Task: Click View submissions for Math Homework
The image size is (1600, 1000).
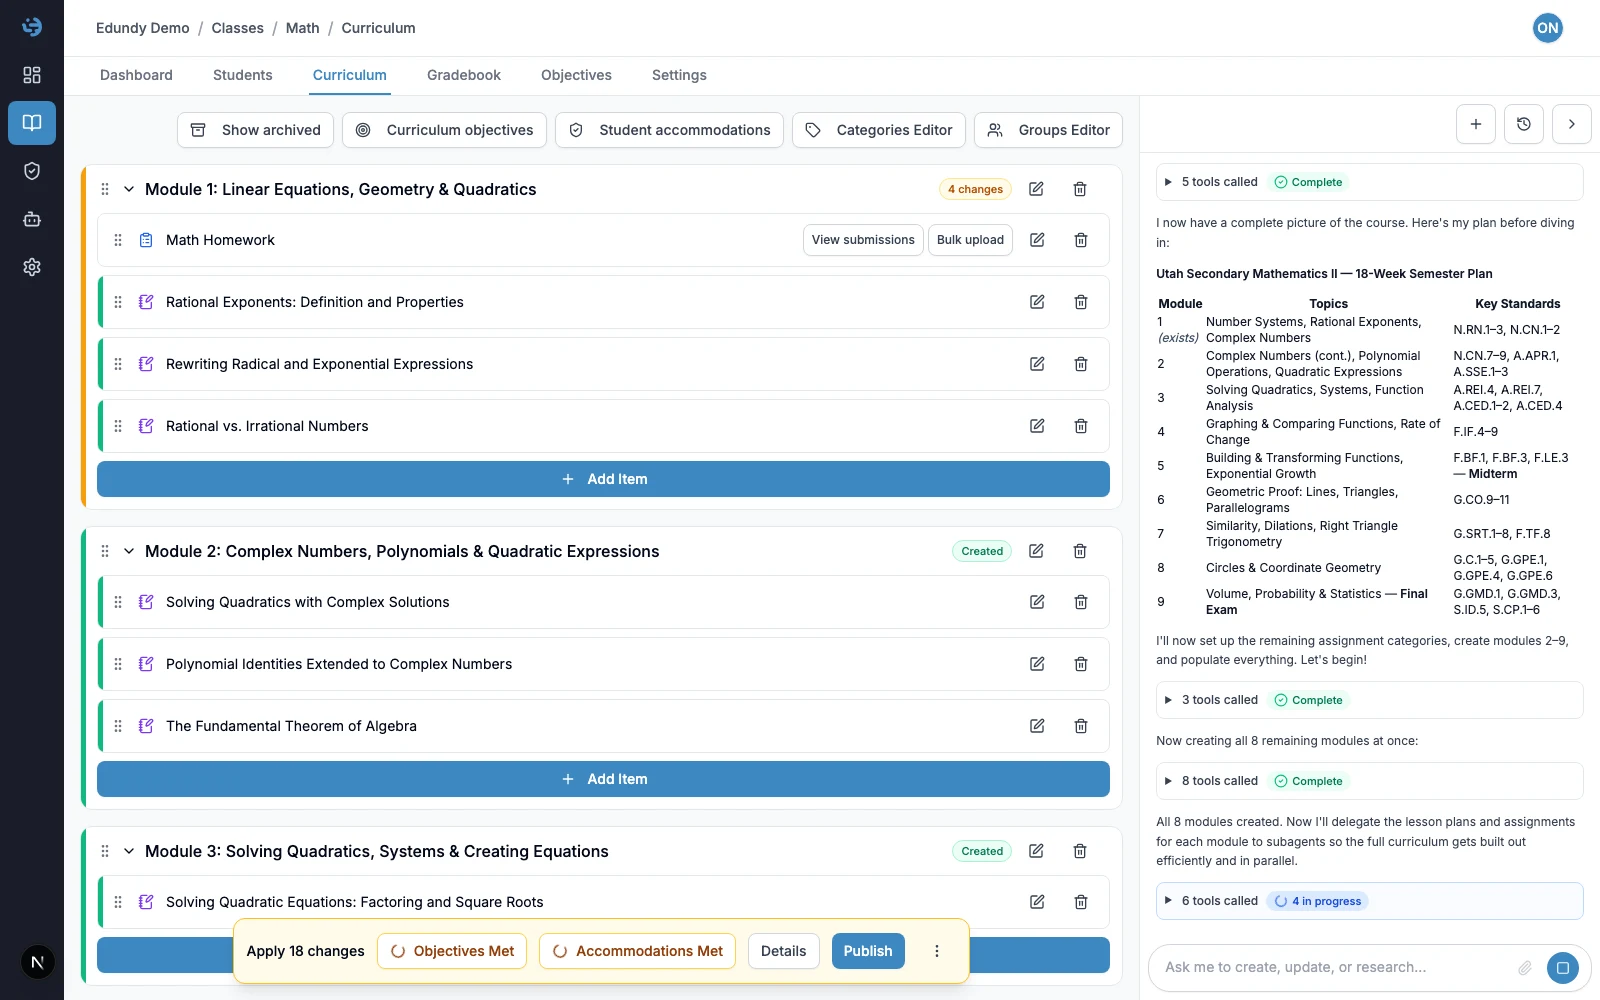Action: pyautogui.click(x=863, y=240)
